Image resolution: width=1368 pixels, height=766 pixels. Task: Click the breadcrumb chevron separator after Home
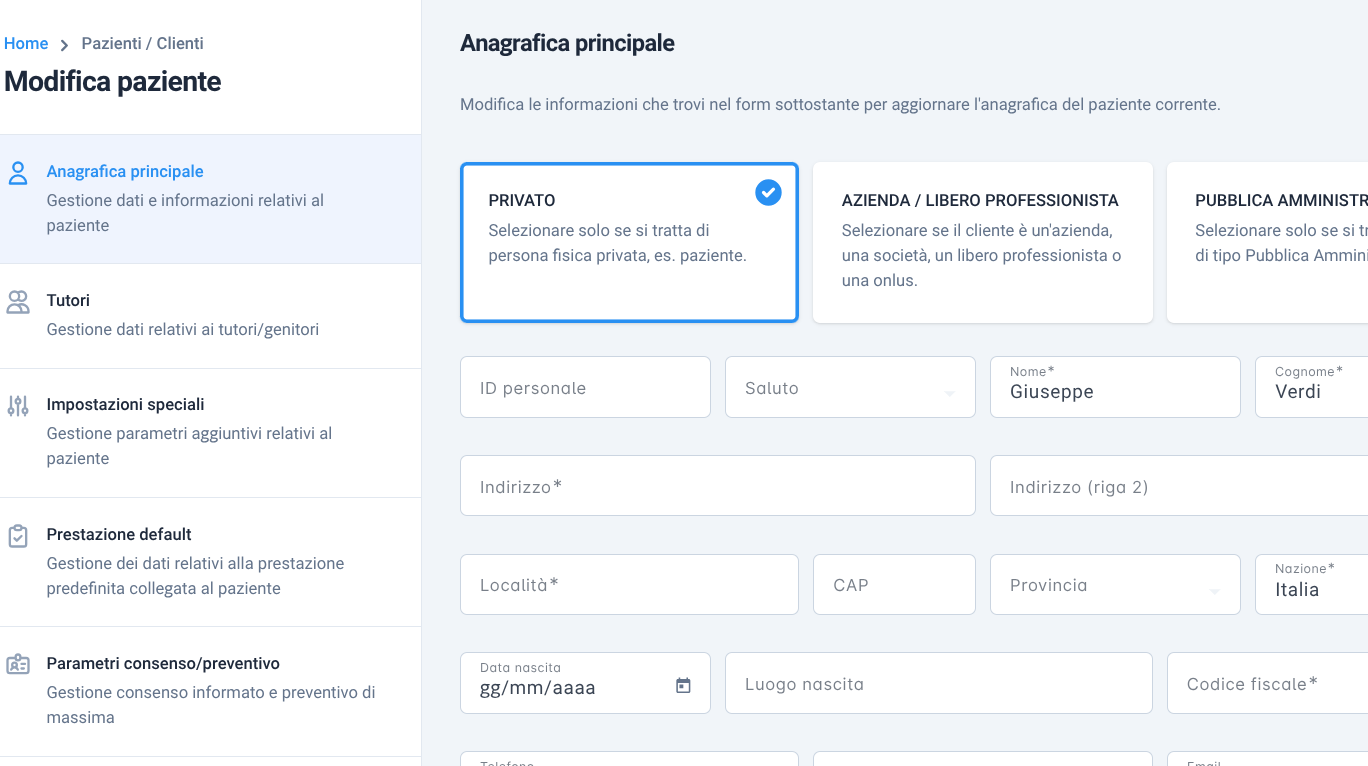tap(64, 45)
